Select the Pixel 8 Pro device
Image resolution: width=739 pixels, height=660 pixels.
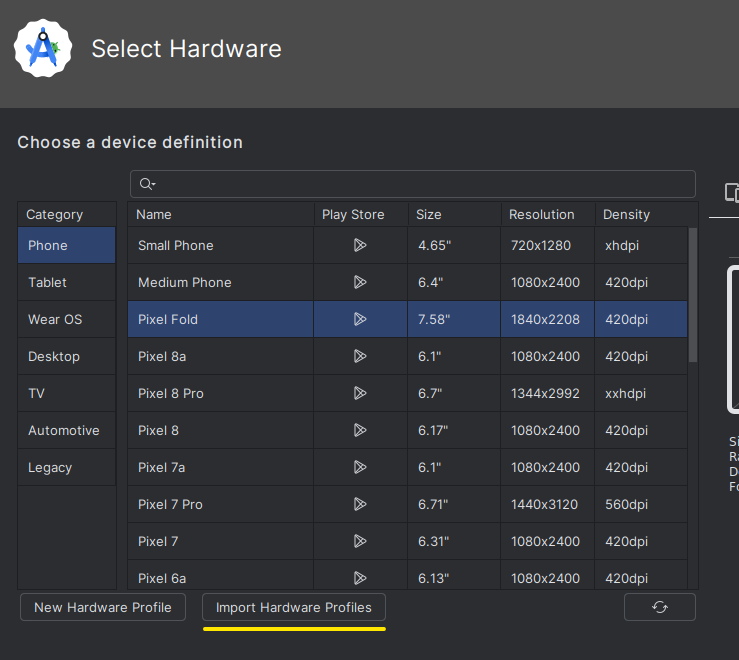[221, 393]
